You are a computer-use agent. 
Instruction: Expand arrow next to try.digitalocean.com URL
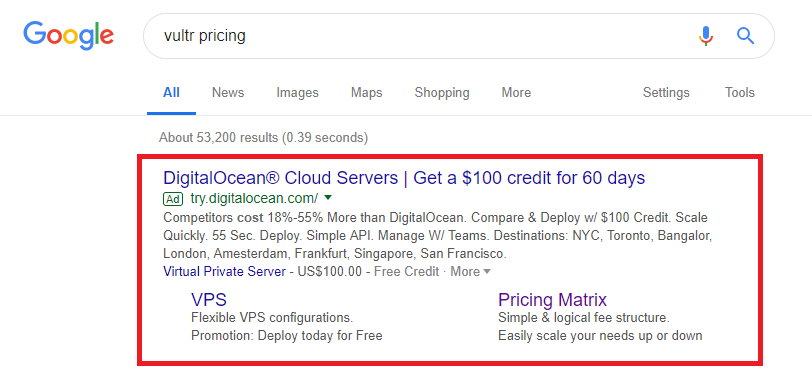pos(328,197)
